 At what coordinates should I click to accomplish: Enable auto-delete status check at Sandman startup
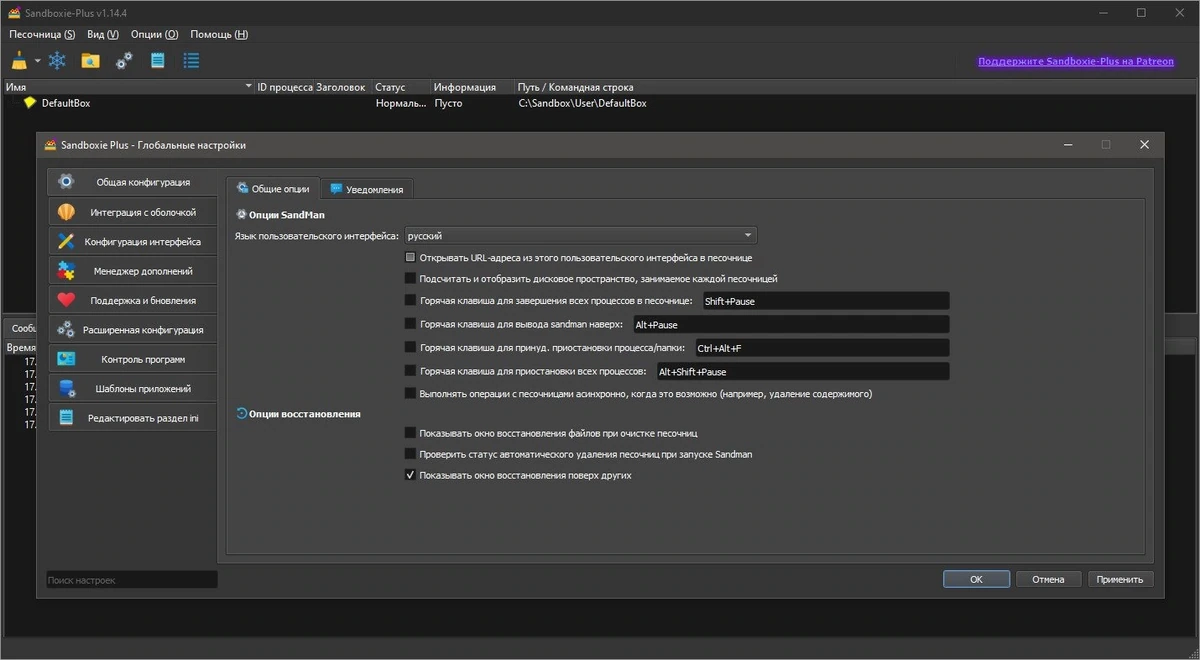[410, 454]
